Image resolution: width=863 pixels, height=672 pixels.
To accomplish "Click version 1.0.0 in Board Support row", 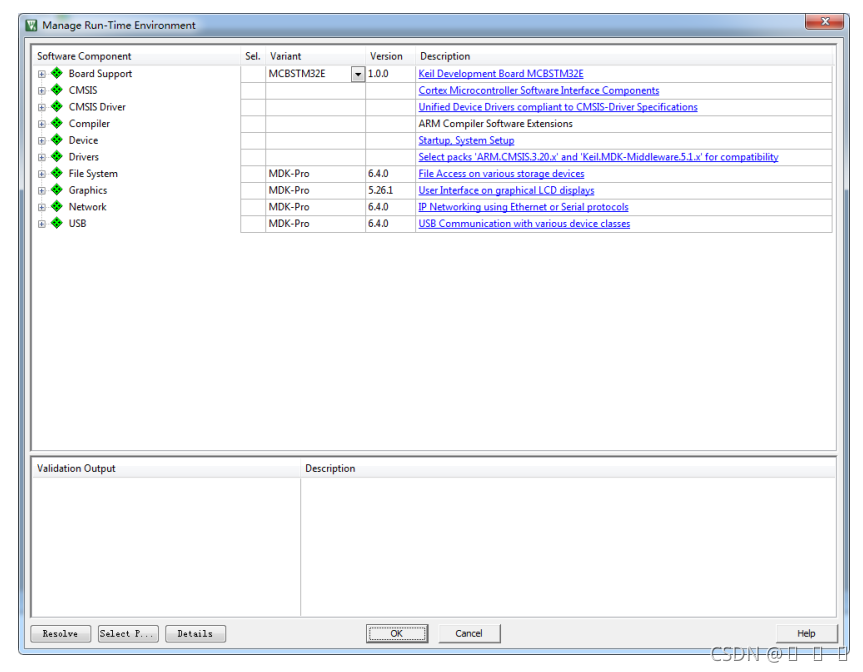I will (x=378, y=74).
